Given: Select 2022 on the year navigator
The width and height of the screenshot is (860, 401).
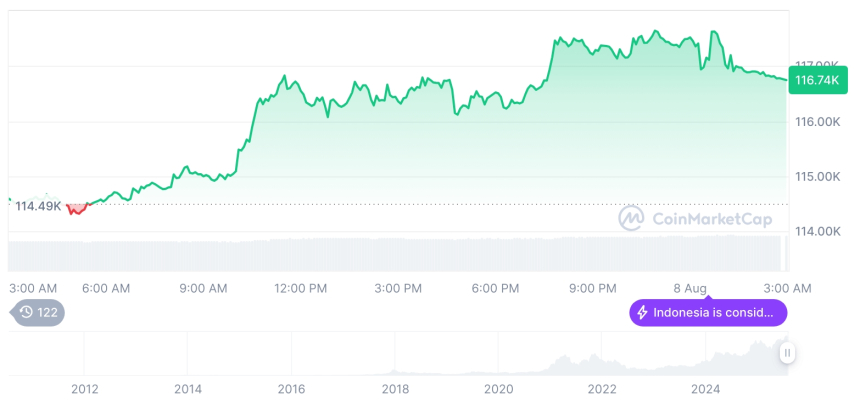Looking at the screenshot, I should 602,388.
